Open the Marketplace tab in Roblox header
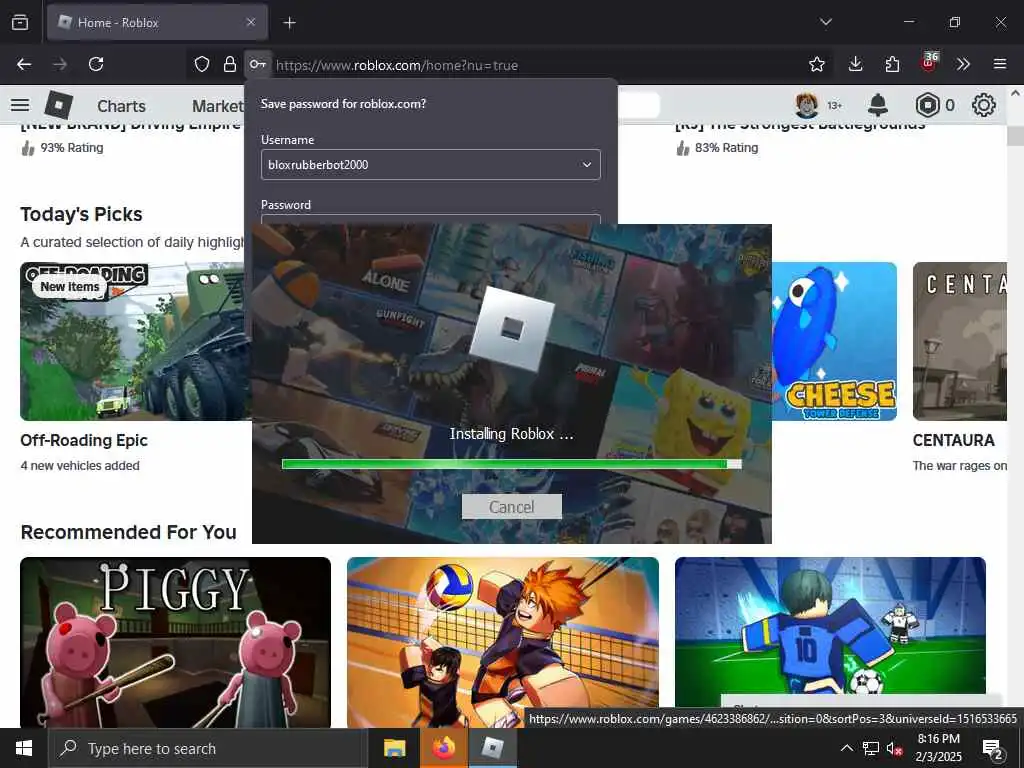 (x=218, y=106)
